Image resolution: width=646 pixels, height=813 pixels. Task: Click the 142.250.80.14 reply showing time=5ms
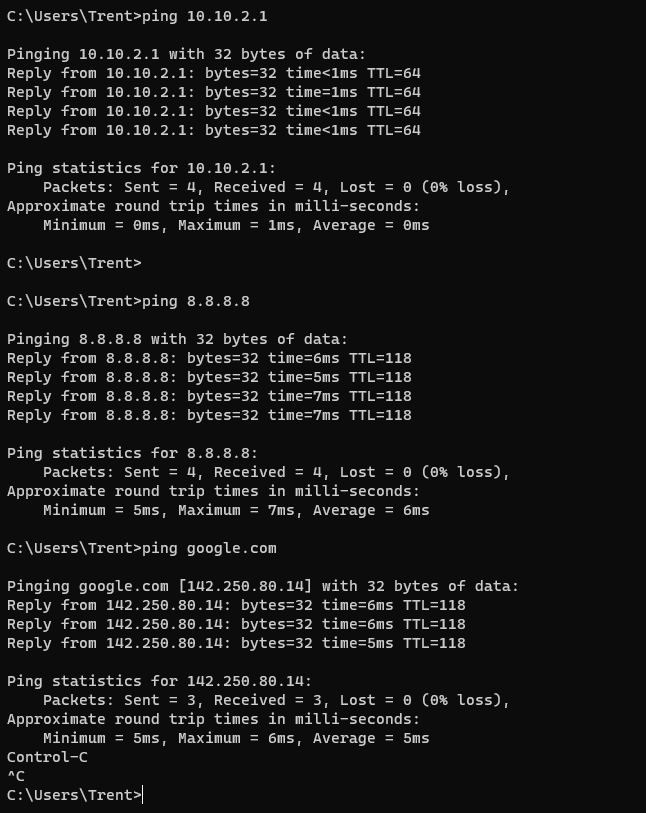[x=236, y=643]
